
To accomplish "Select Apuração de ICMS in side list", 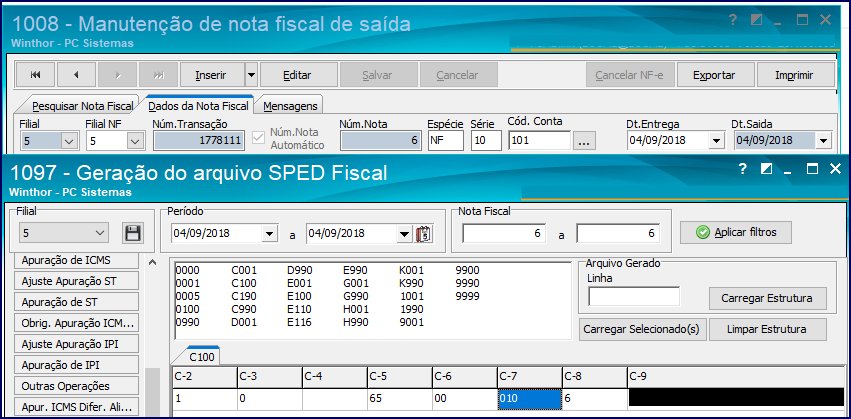I will tap(77, 260).
